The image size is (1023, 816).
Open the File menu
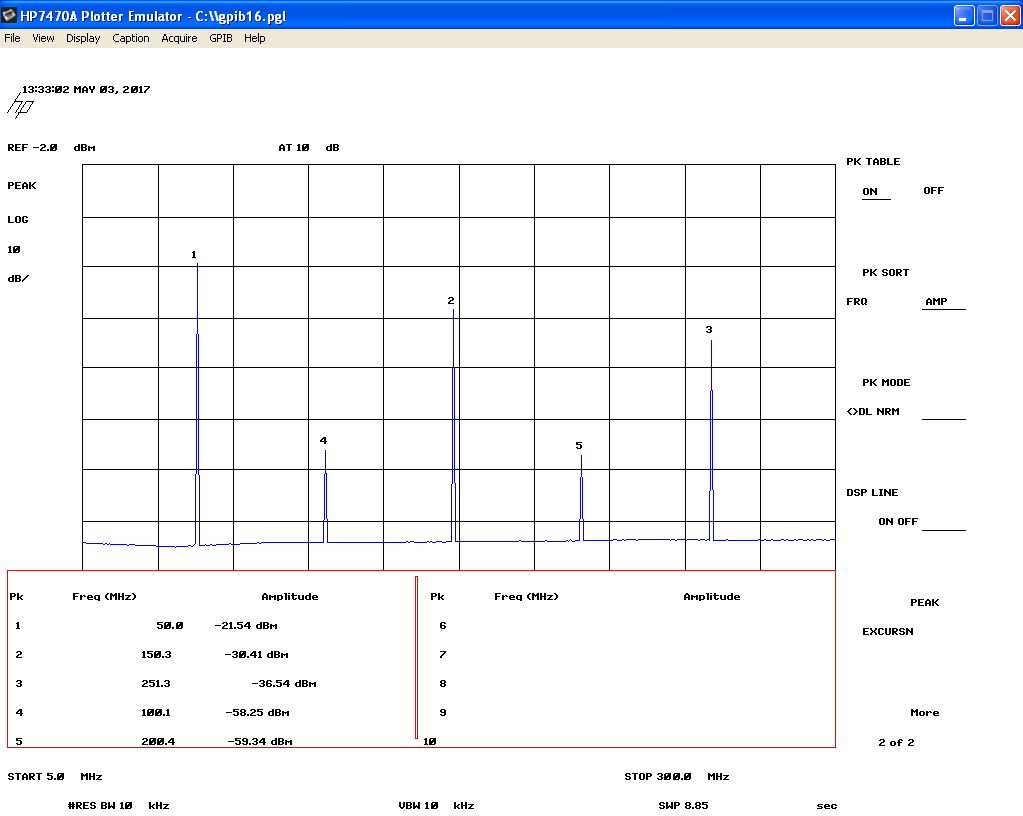(x=12, y=38)
